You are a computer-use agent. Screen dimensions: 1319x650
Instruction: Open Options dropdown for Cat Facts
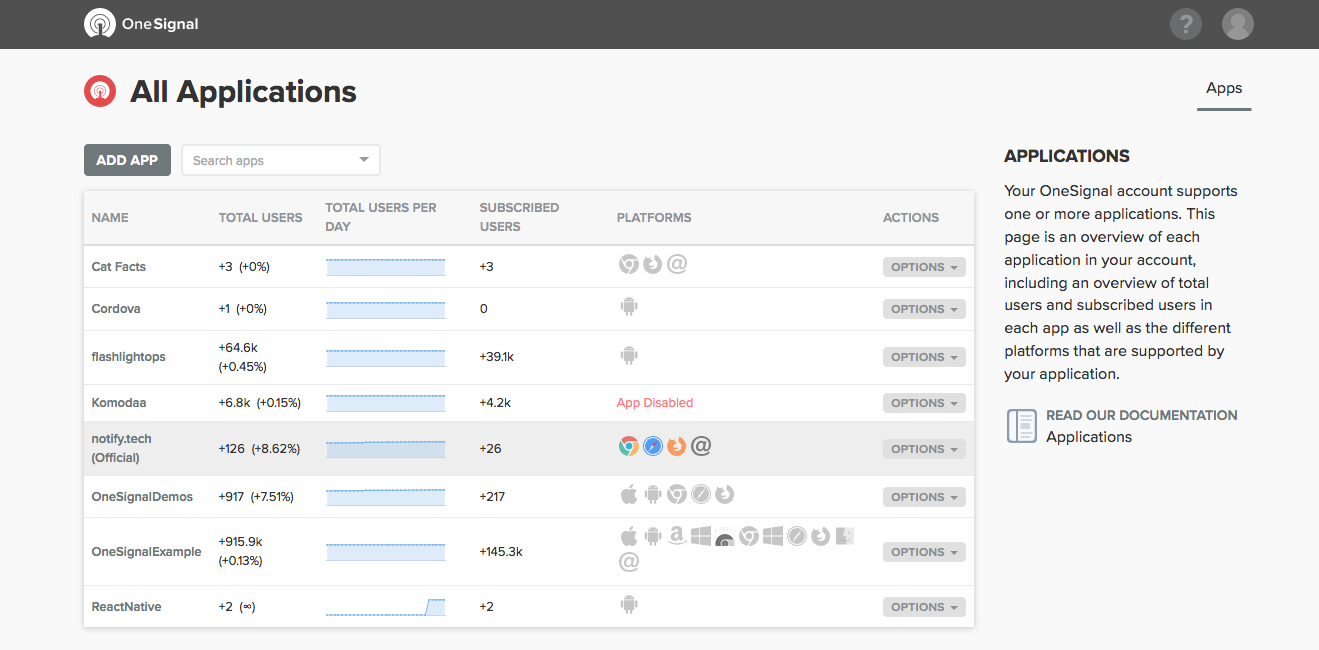click(x=924, y=267)
